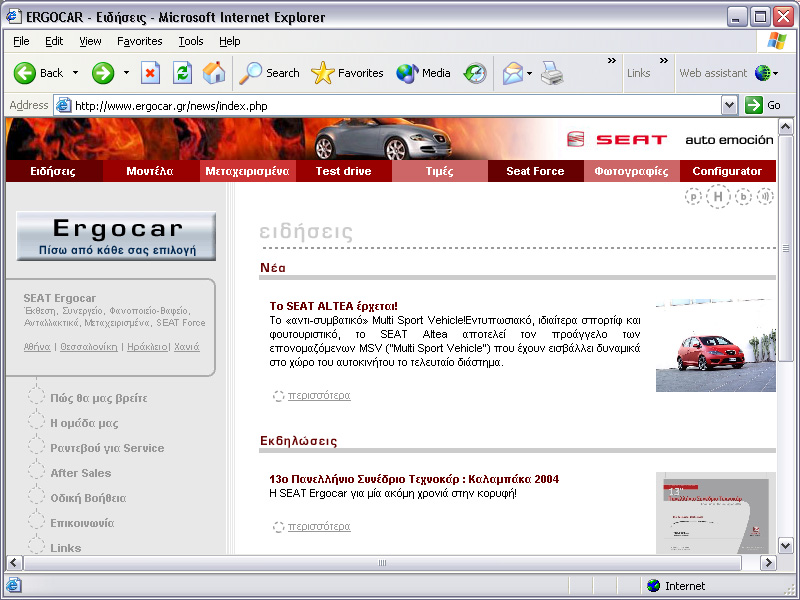Click the horizontal scrollbar right arrow
The height and width of the screenshot is (600, 800).
[768, 563]
